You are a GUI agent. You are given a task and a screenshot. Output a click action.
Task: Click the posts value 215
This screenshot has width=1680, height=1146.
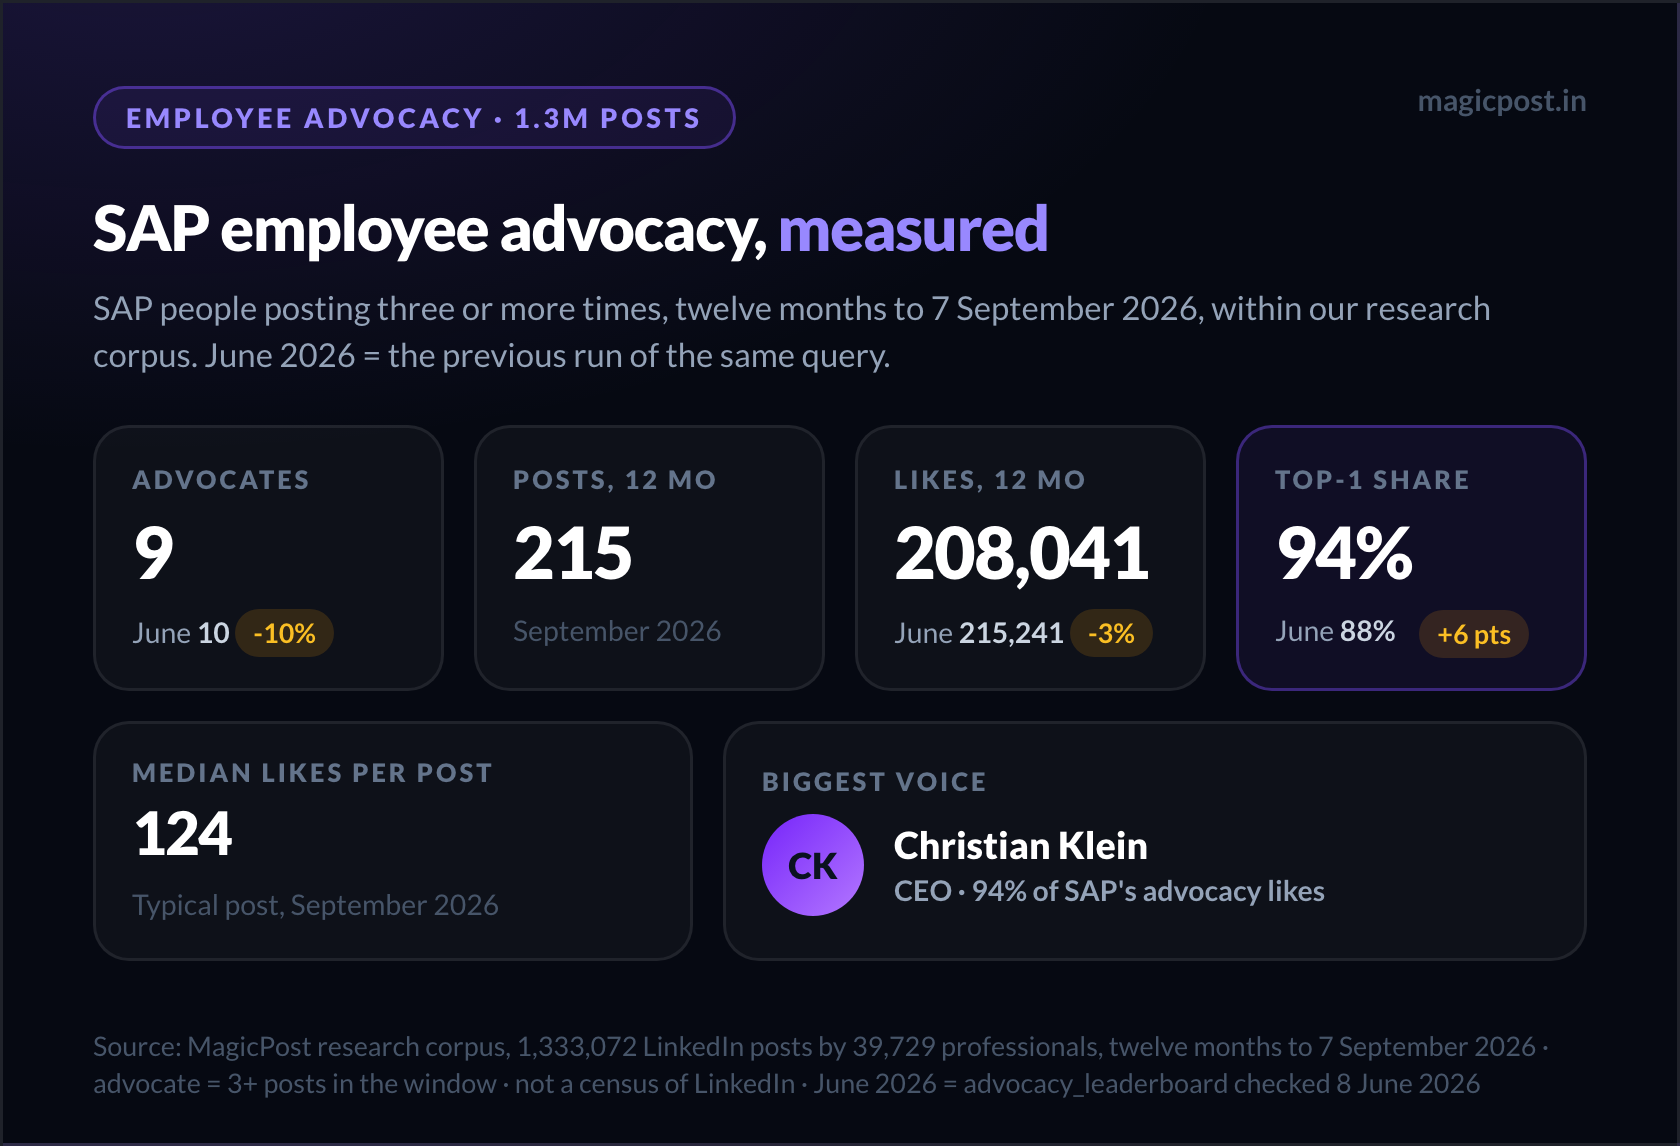click(573, 553)
